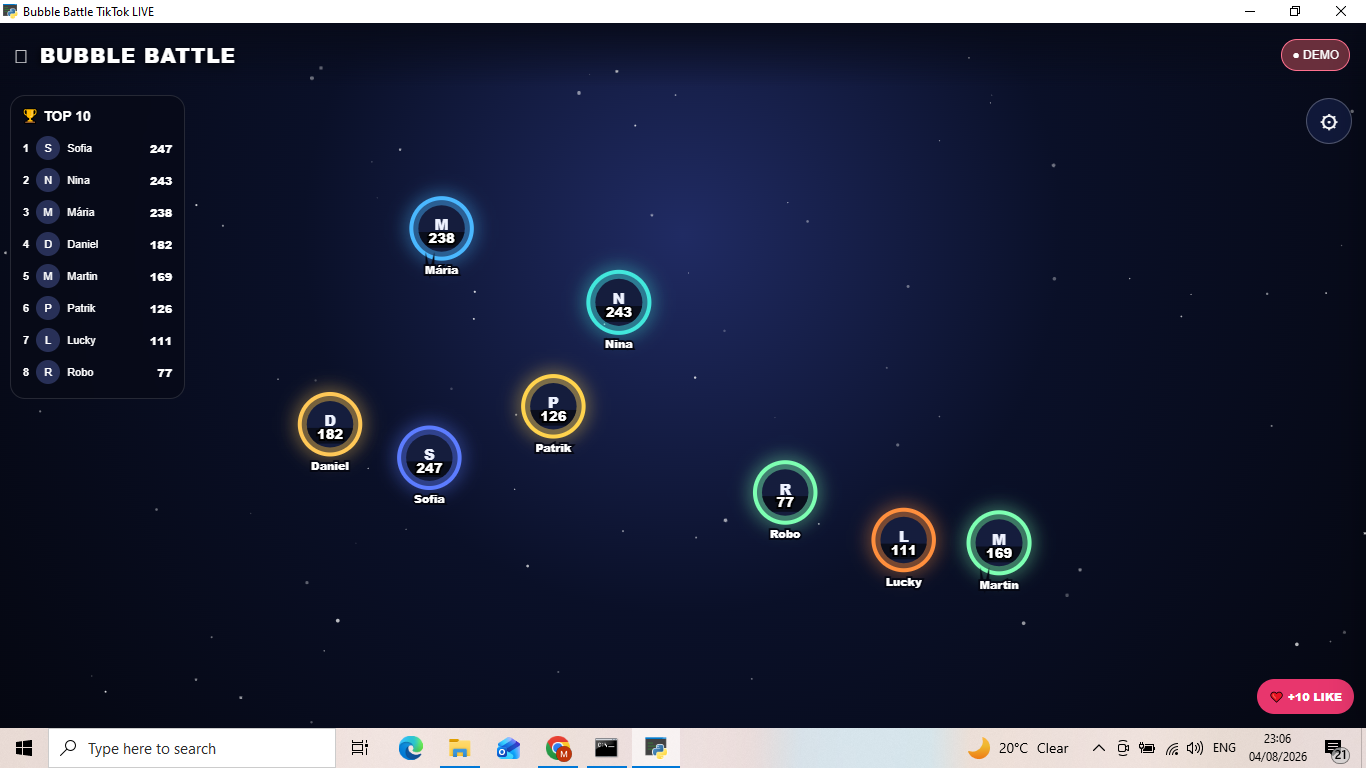Send +10 LIKE with the heart button

[1305, 697]
